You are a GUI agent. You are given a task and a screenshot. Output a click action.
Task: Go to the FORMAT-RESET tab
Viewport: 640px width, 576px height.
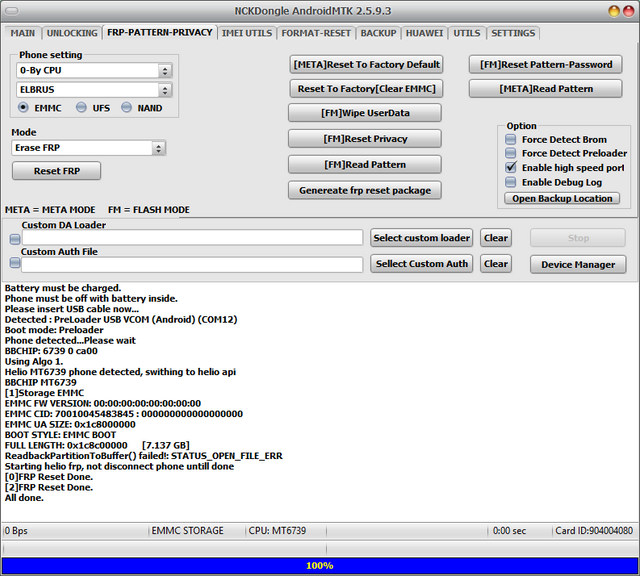316,33
